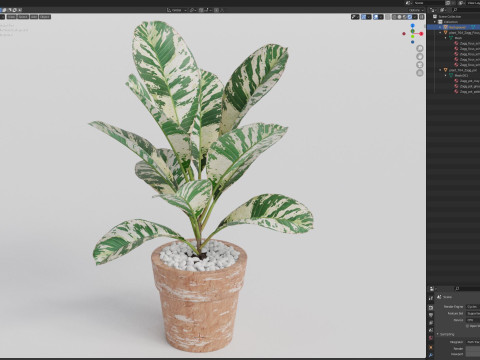Collapse the plant_004 Zapp pot object
Image resolution: width=480 pixels, height=360 pixels.
click(x=440, y=70)
